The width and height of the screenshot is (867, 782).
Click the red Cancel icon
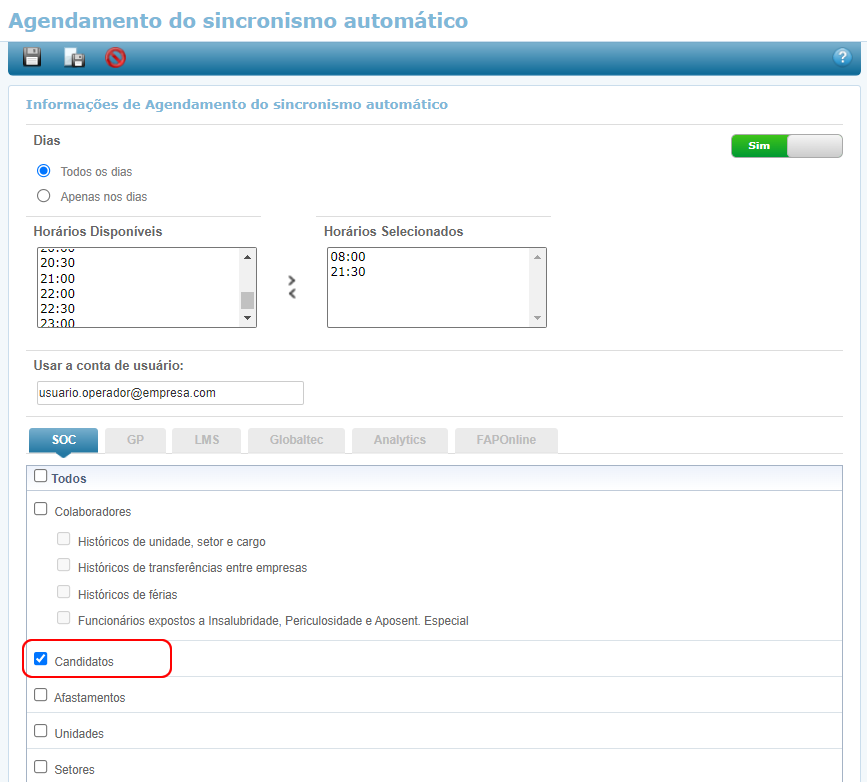pos(116,58)
